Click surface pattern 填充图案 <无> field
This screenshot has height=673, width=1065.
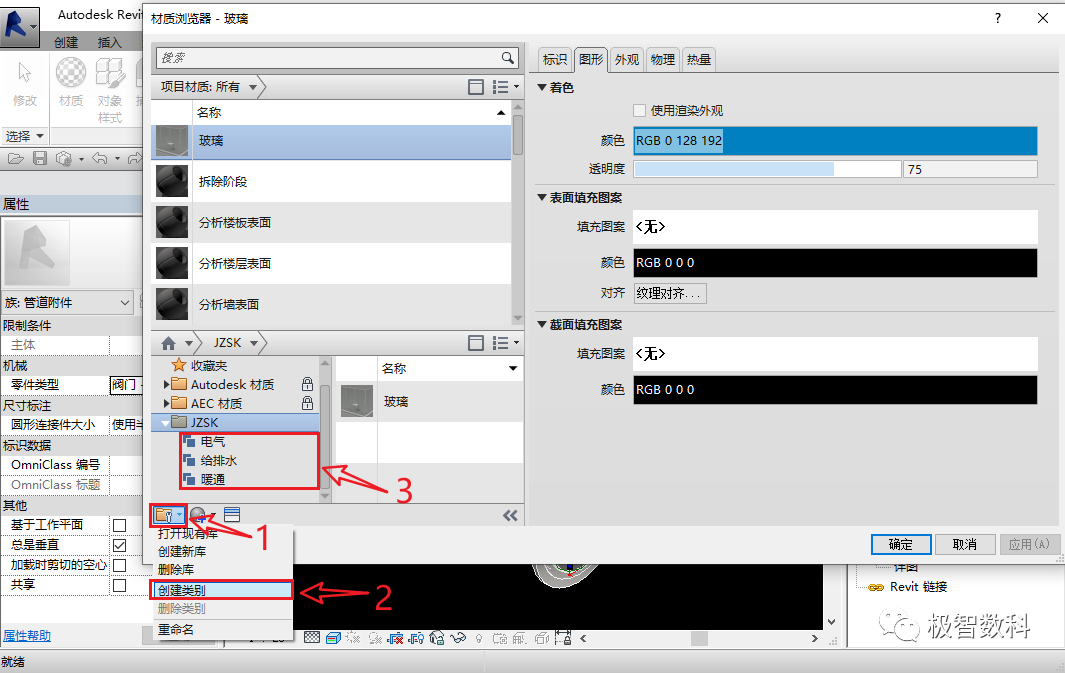pyautogui.click(x=835, y=227)
